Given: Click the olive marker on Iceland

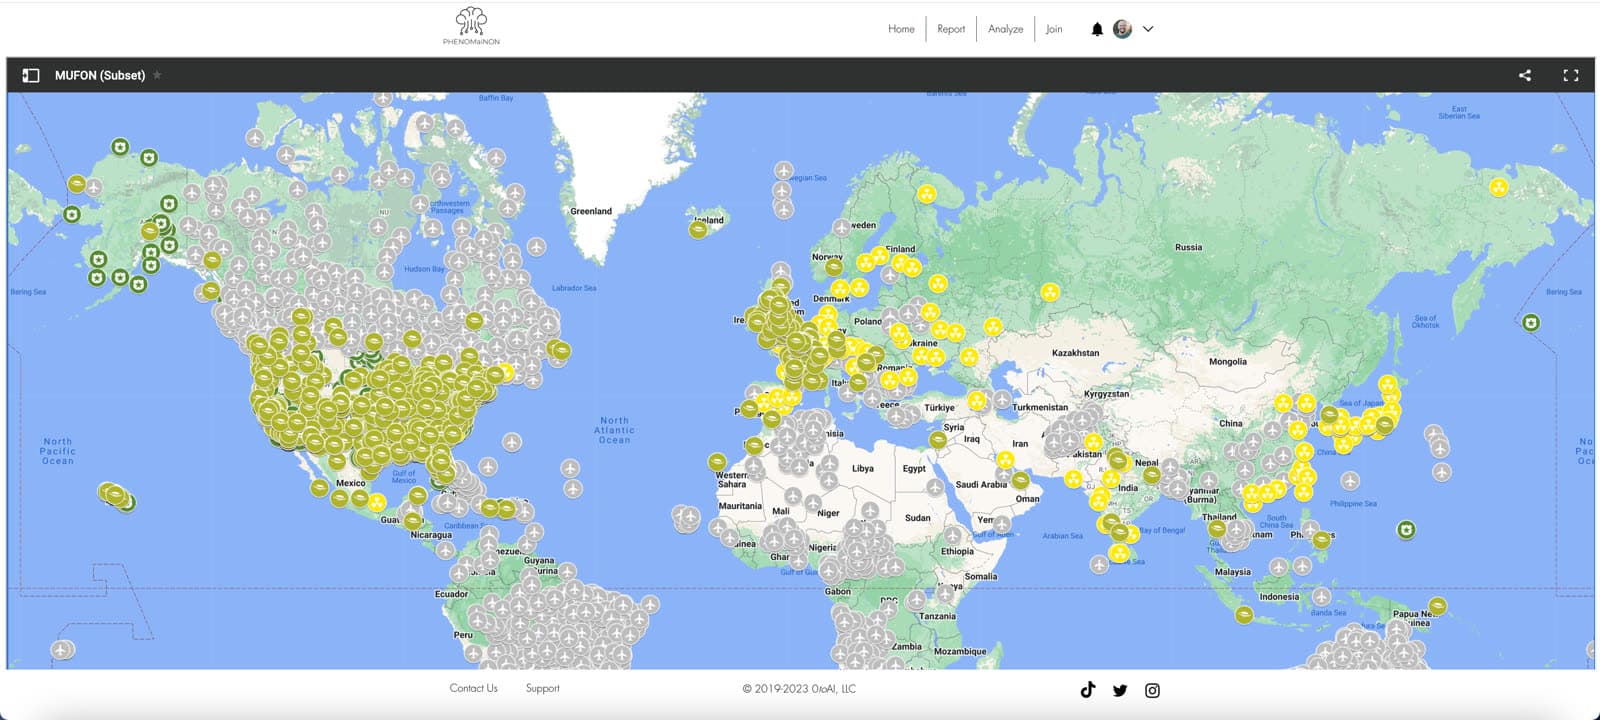Looking at the screenshot, I should (698, 229).
